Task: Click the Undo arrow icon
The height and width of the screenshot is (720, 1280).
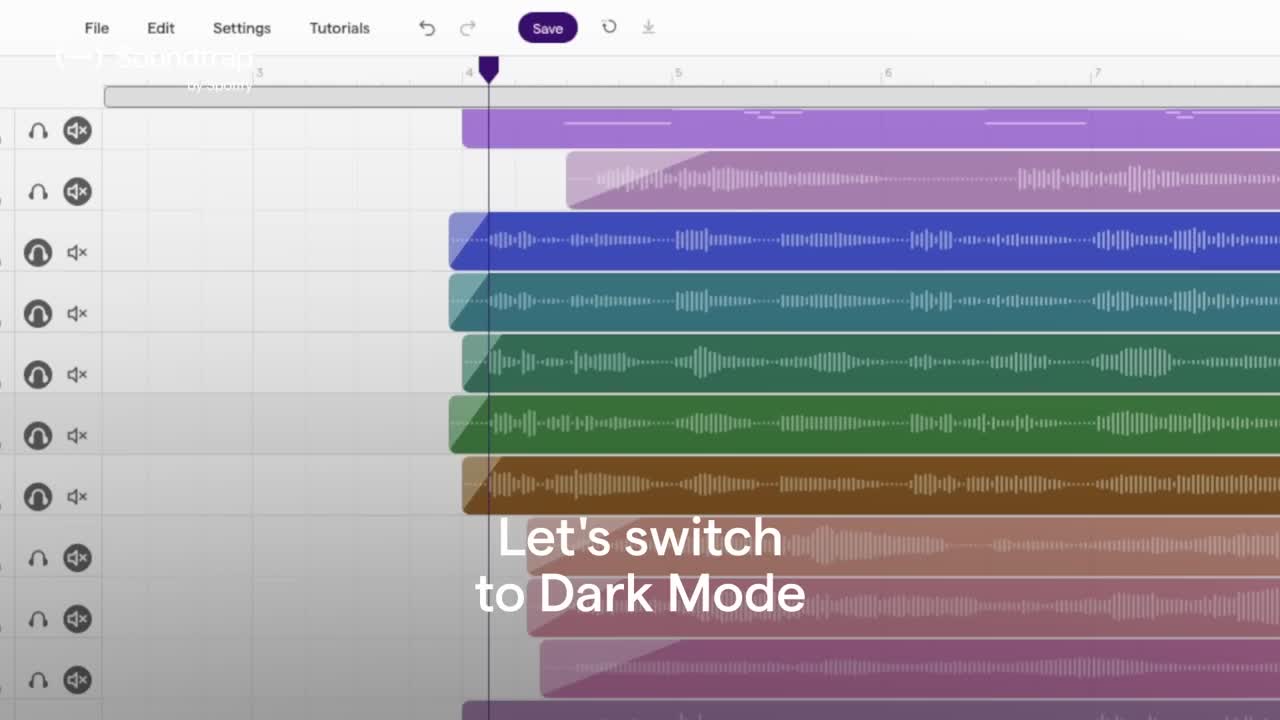Action: [427, 28]
